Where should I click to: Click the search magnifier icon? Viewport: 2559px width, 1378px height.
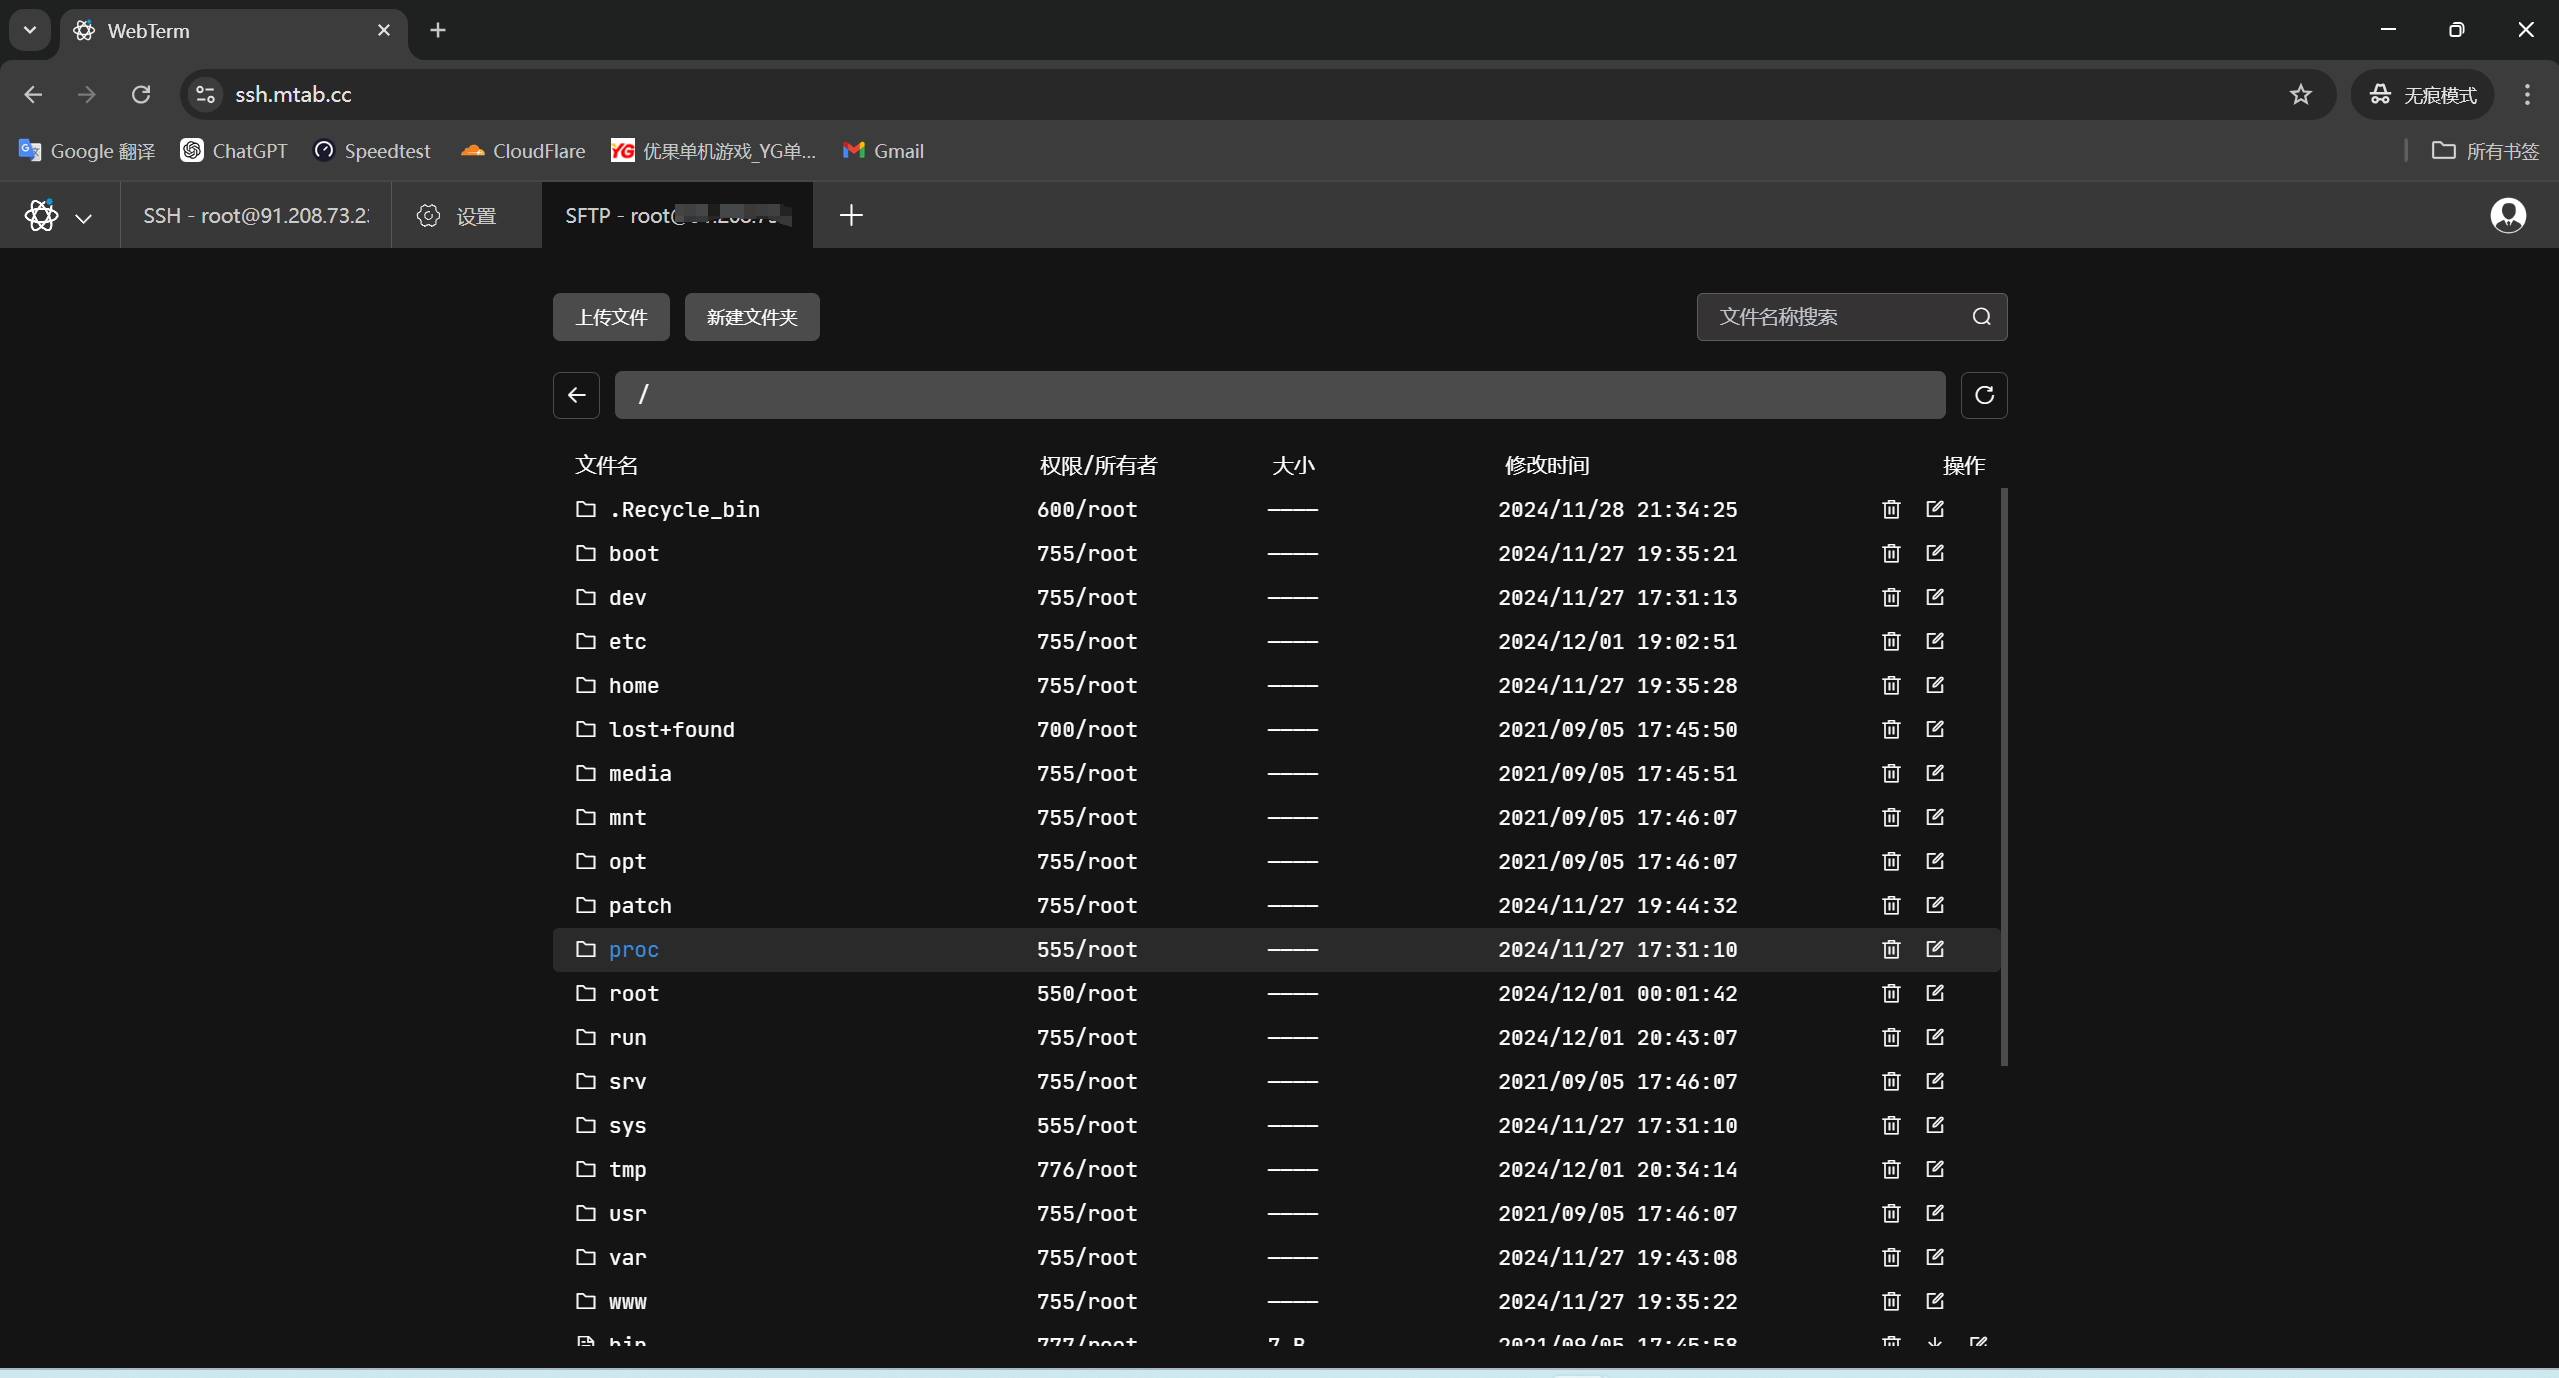(x=1981, y=317)
